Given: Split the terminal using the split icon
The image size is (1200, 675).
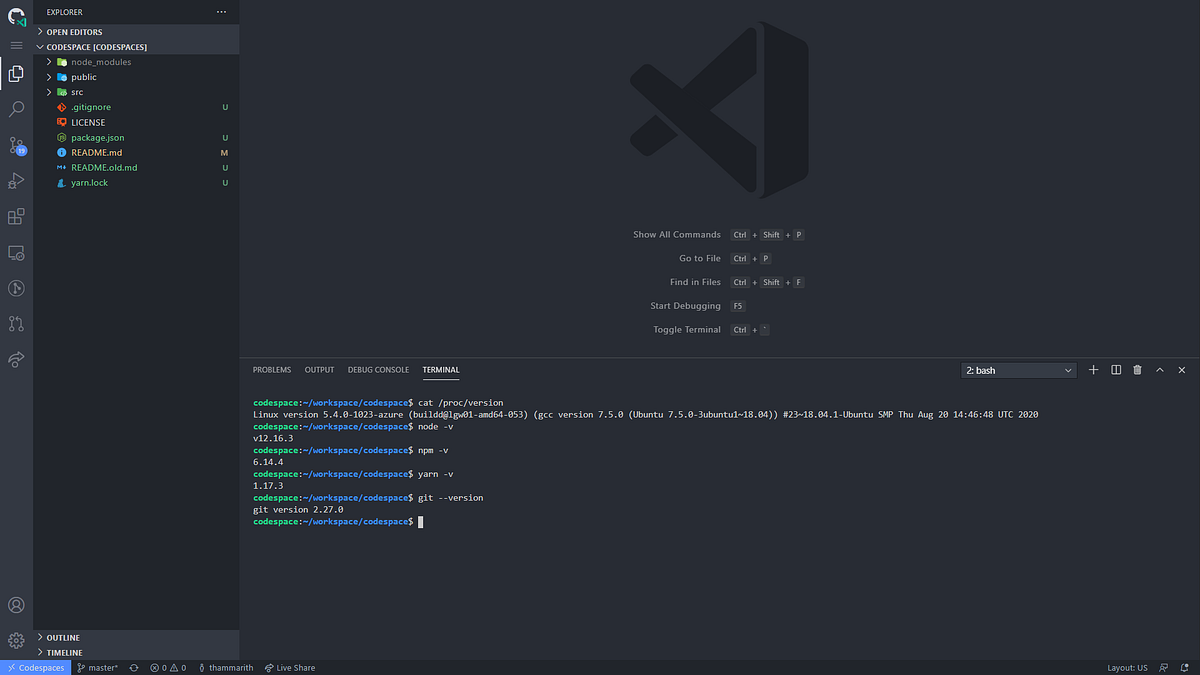Looking at the screenshot, I should click(1115, 370).
